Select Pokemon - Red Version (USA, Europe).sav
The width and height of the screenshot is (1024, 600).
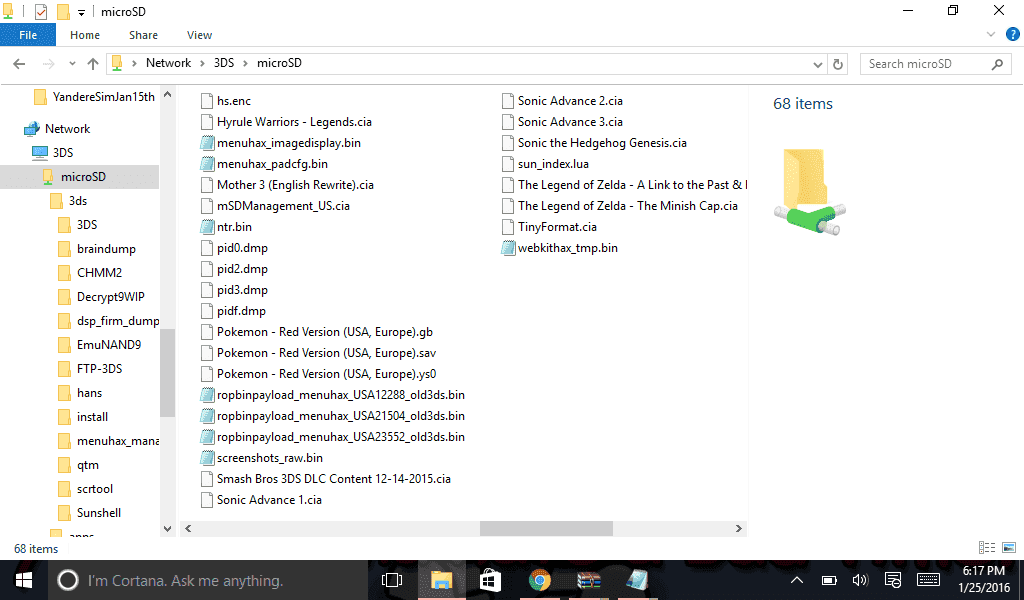pyautogui.click(x=326, y=353)
